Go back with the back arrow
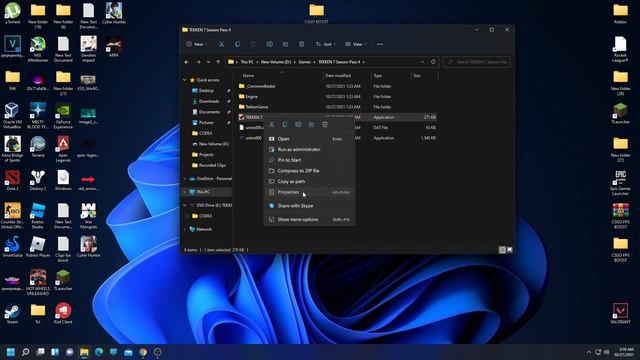 pos(187,62)
